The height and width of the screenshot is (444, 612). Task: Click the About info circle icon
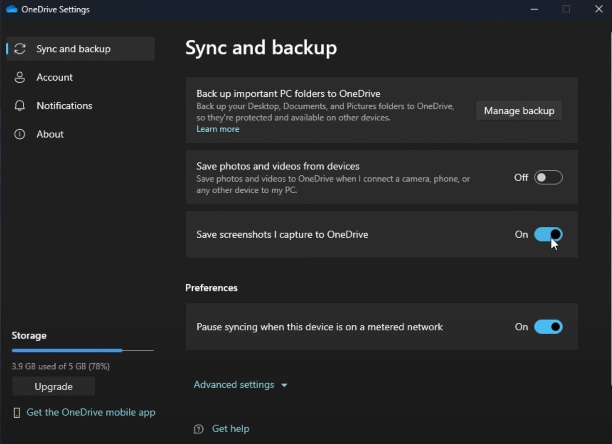point(20,134)
